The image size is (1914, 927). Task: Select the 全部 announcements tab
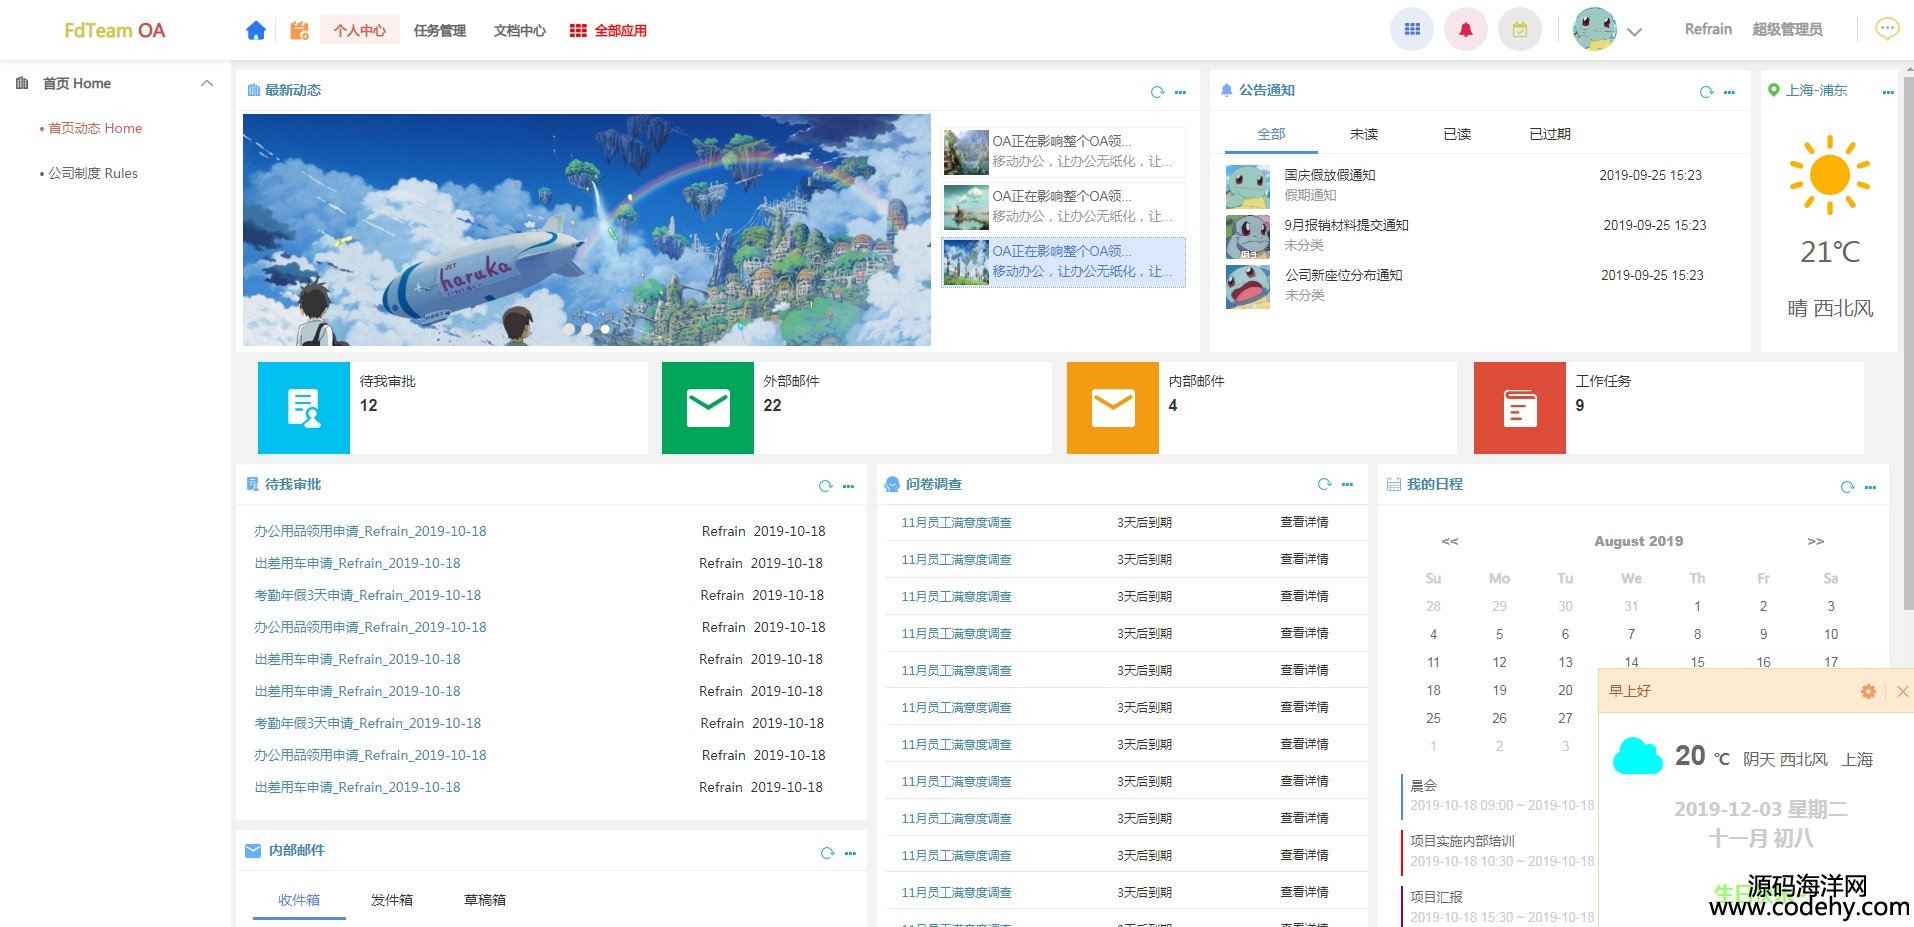click(x=1271, y=134)
